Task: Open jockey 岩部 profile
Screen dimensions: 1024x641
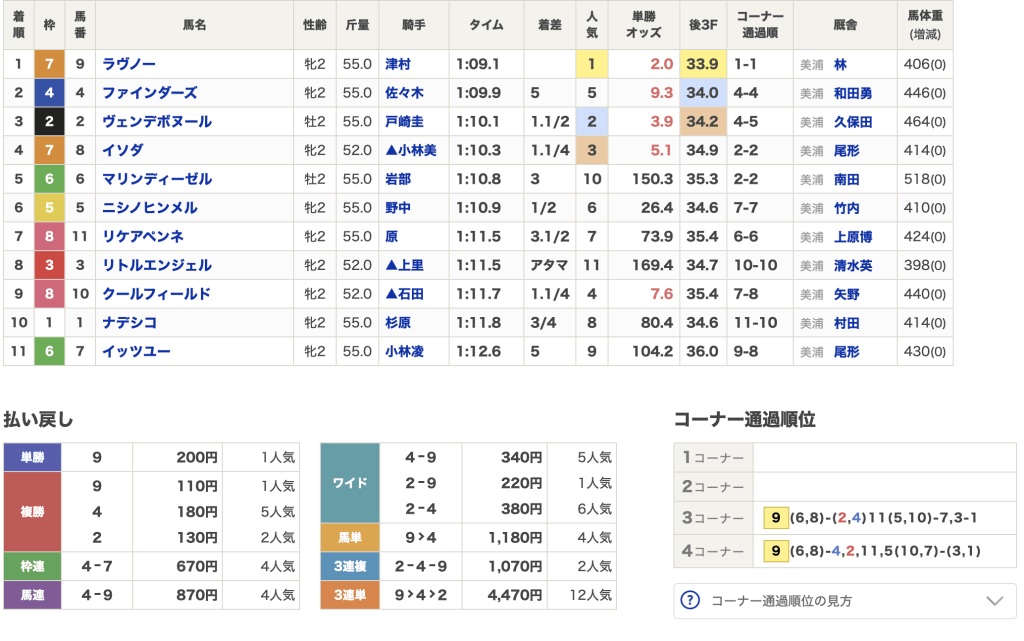Action: tap(398, 179)
